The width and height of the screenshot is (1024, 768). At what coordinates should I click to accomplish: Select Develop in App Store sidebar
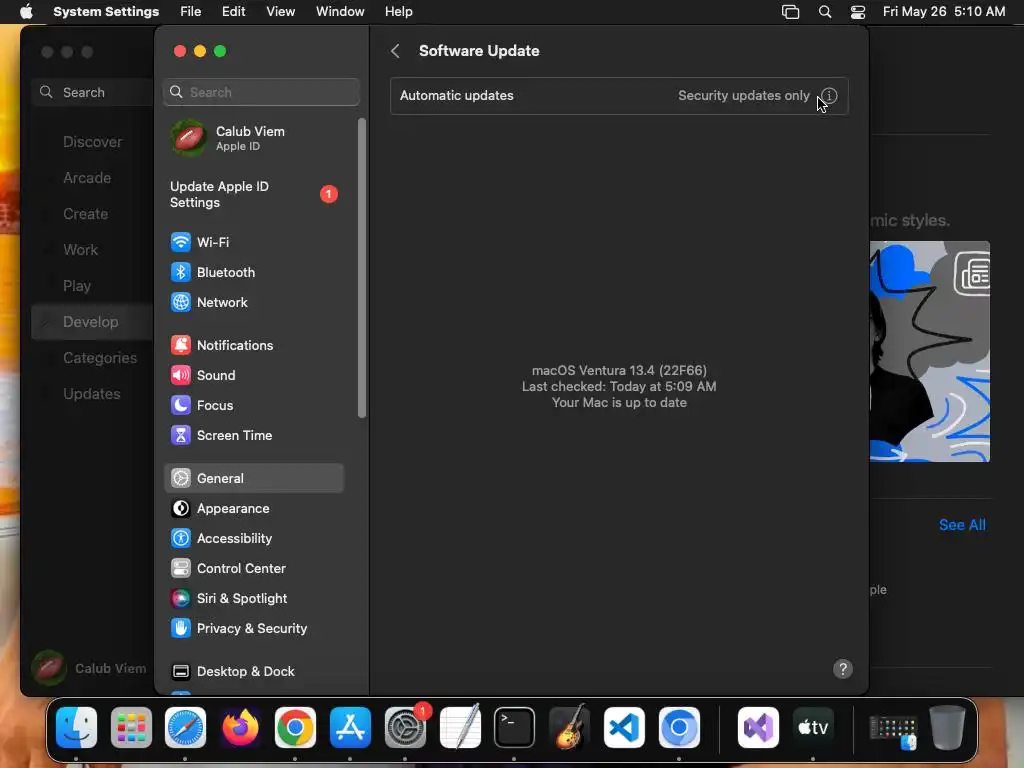93,321
